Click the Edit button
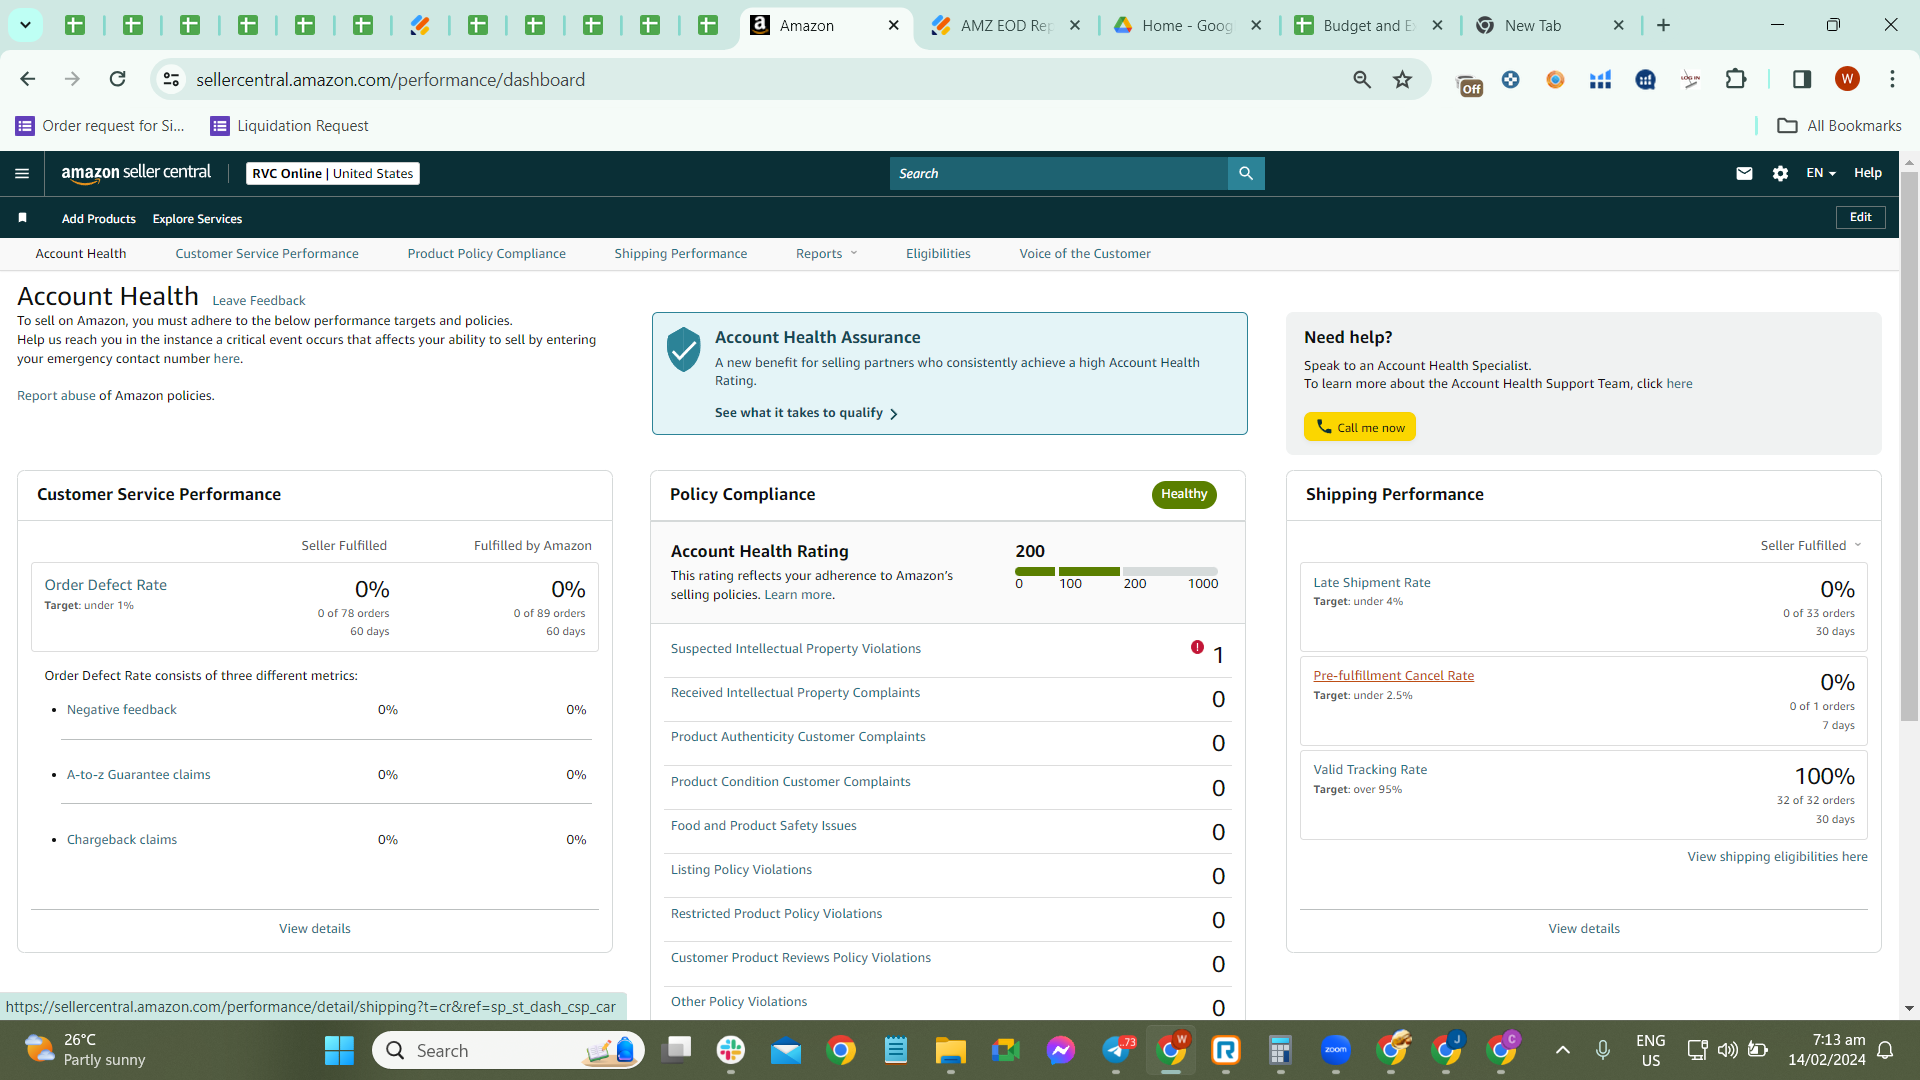Screen dimensions: 1920x1080 [x=1861, y=217]
